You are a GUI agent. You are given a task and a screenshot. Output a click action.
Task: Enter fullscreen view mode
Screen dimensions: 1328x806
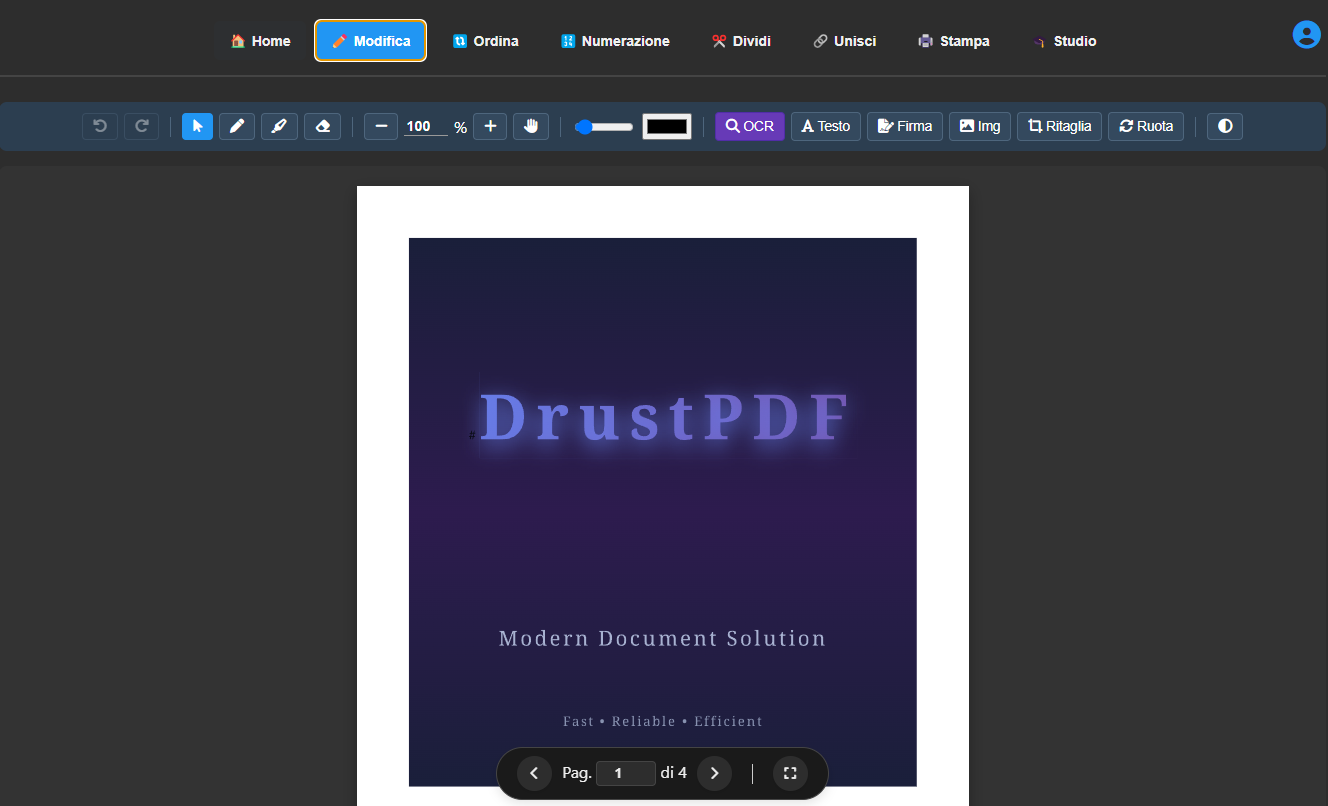(x=790, y=773)
